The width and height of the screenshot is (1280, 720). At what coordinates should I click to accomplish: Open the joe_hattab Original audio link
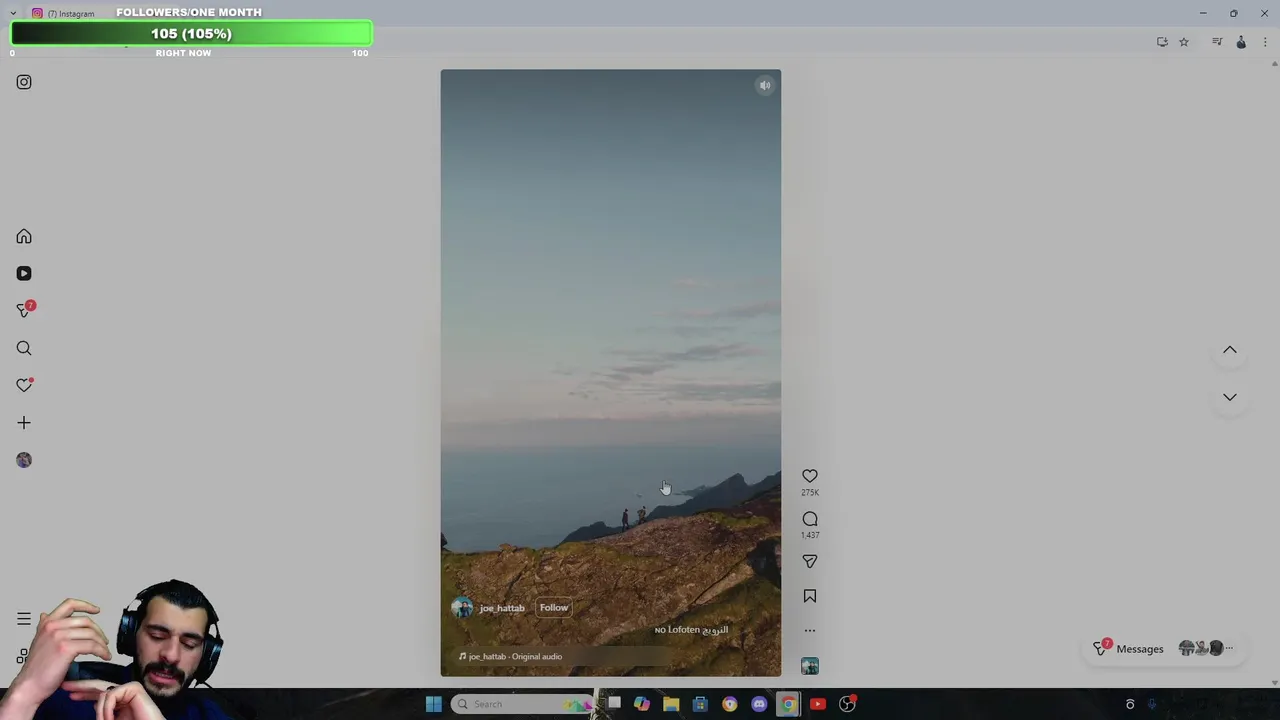tap(511, 657)
